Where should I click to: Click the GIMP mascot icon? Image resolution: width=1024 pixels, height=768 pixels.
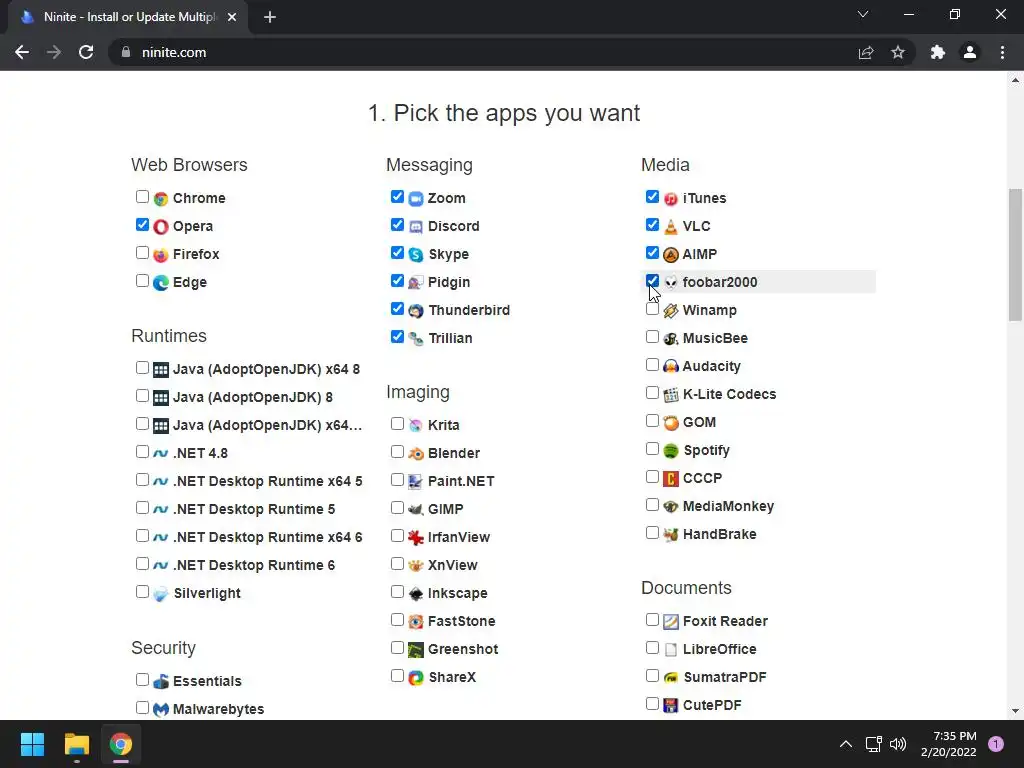pyautogui.click(x=415, y=509)
